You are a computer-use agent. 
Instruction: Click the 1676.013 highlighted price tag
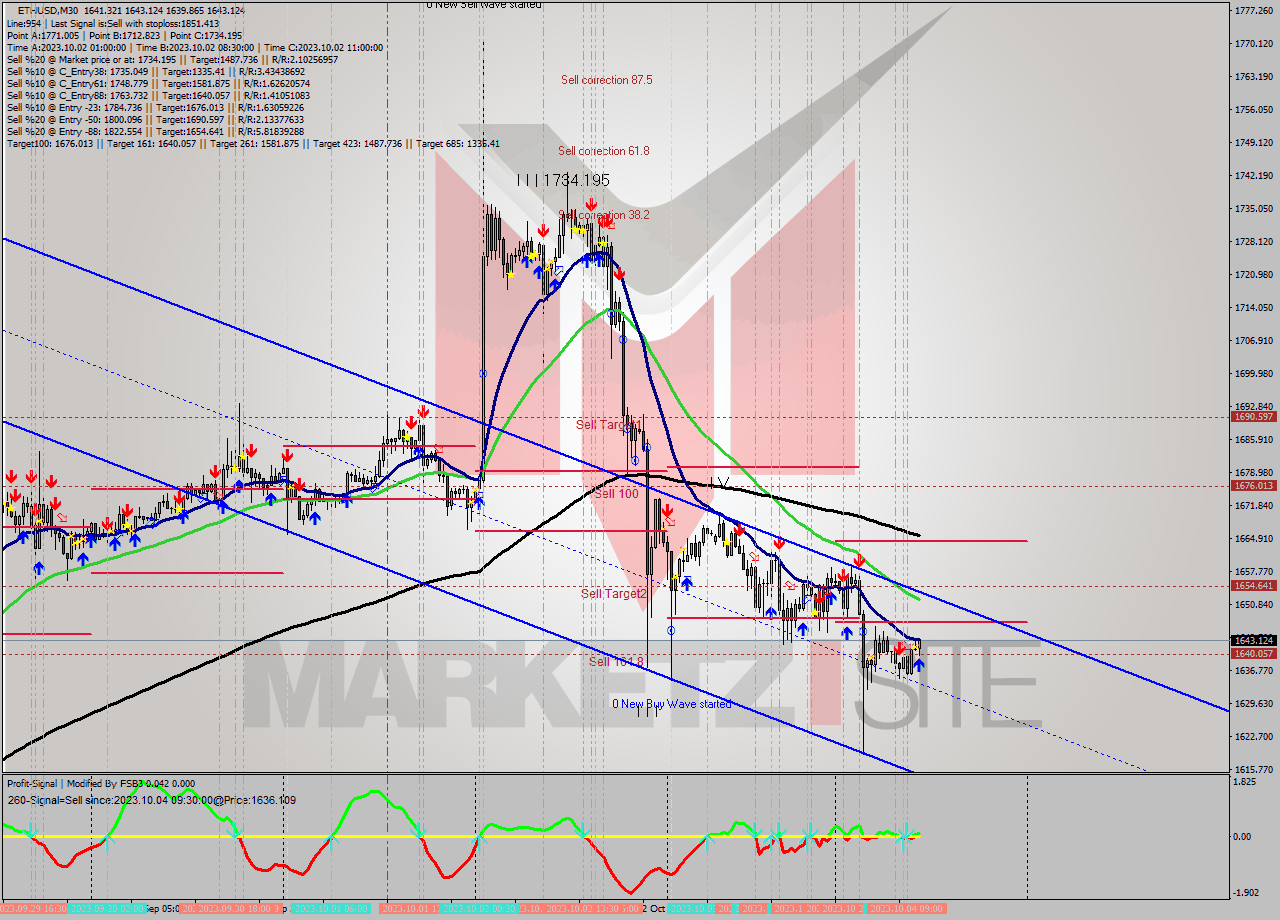click(1253, 485)
